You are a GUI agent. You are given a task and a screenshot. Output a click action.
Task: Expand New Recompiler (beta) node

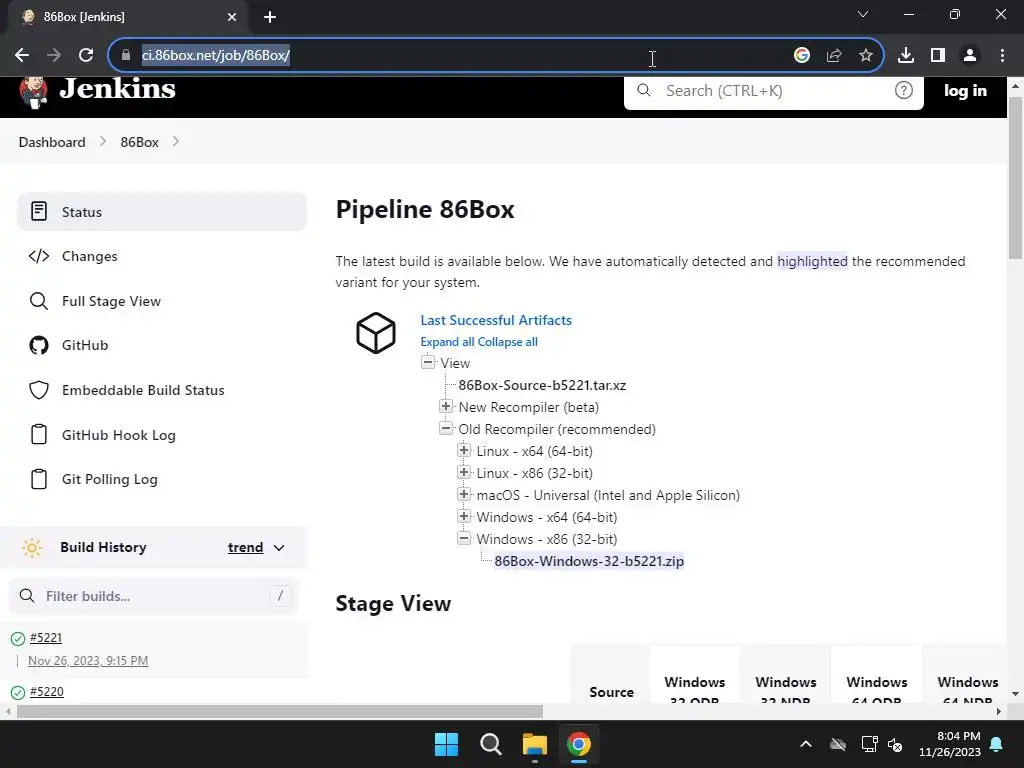(x=446, y=406)
